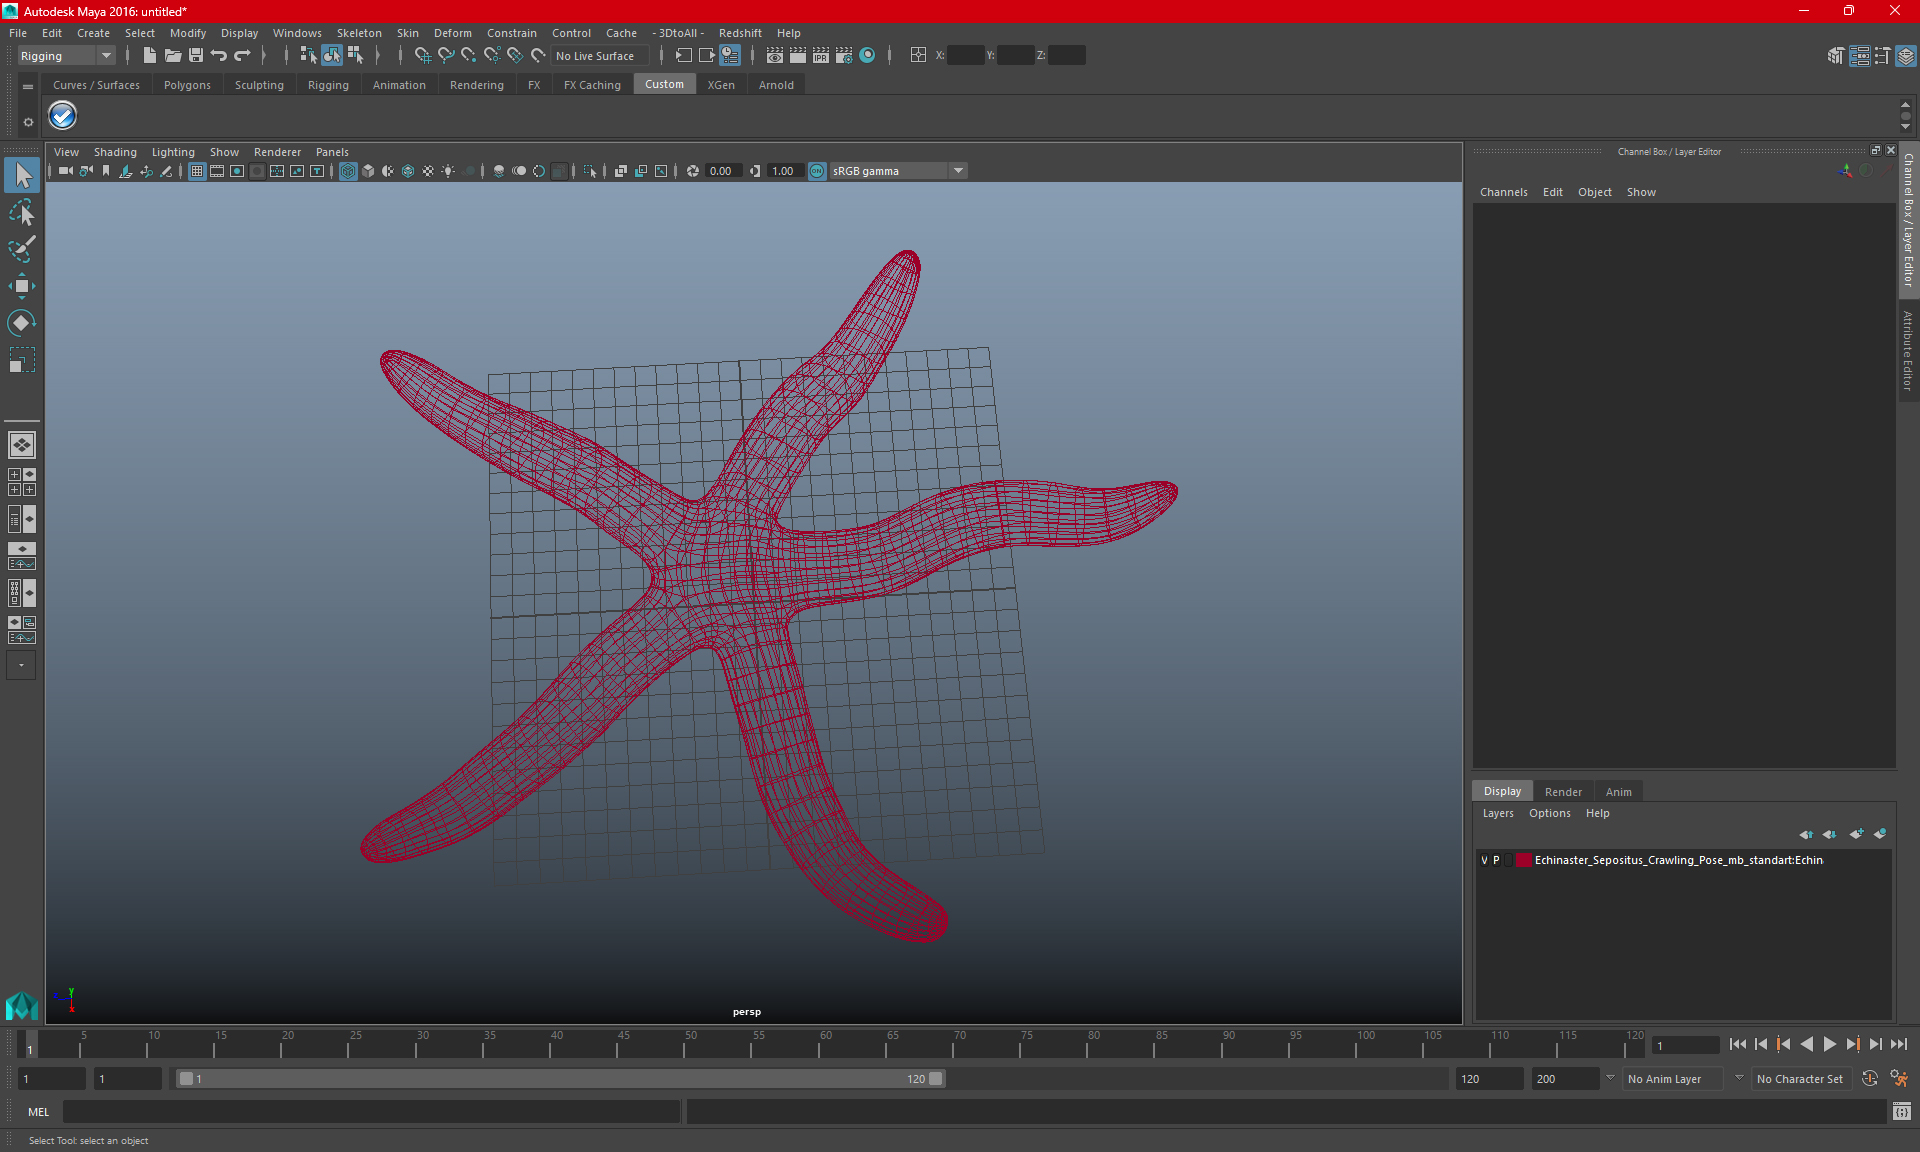Click the MEL command input field

(370, 1112)
